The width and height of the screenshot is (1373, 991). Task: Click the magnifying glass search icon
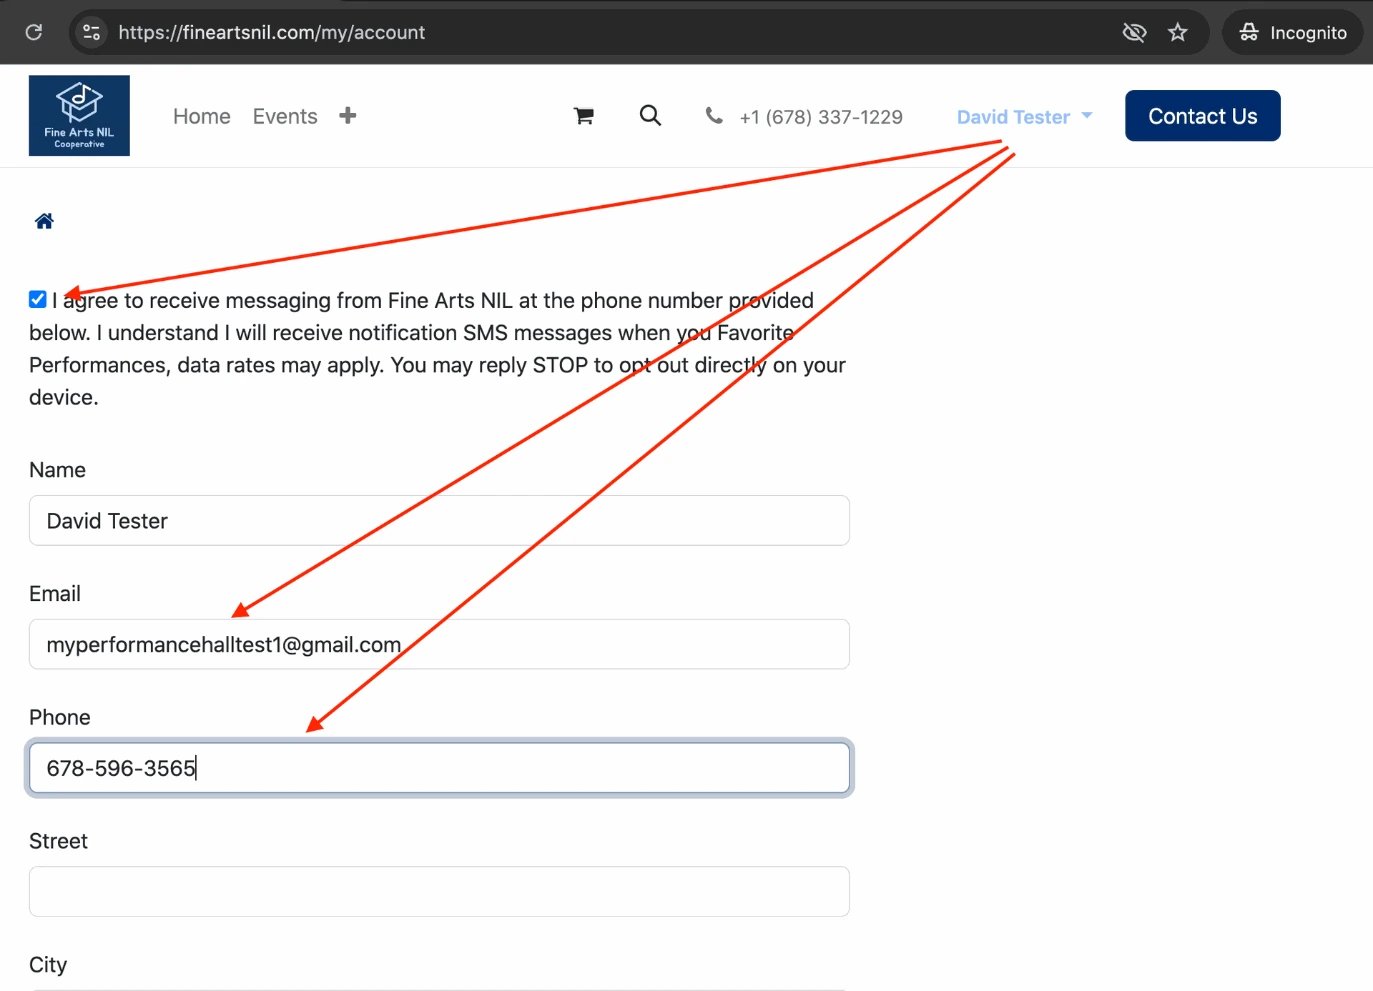tap(650, 116)
